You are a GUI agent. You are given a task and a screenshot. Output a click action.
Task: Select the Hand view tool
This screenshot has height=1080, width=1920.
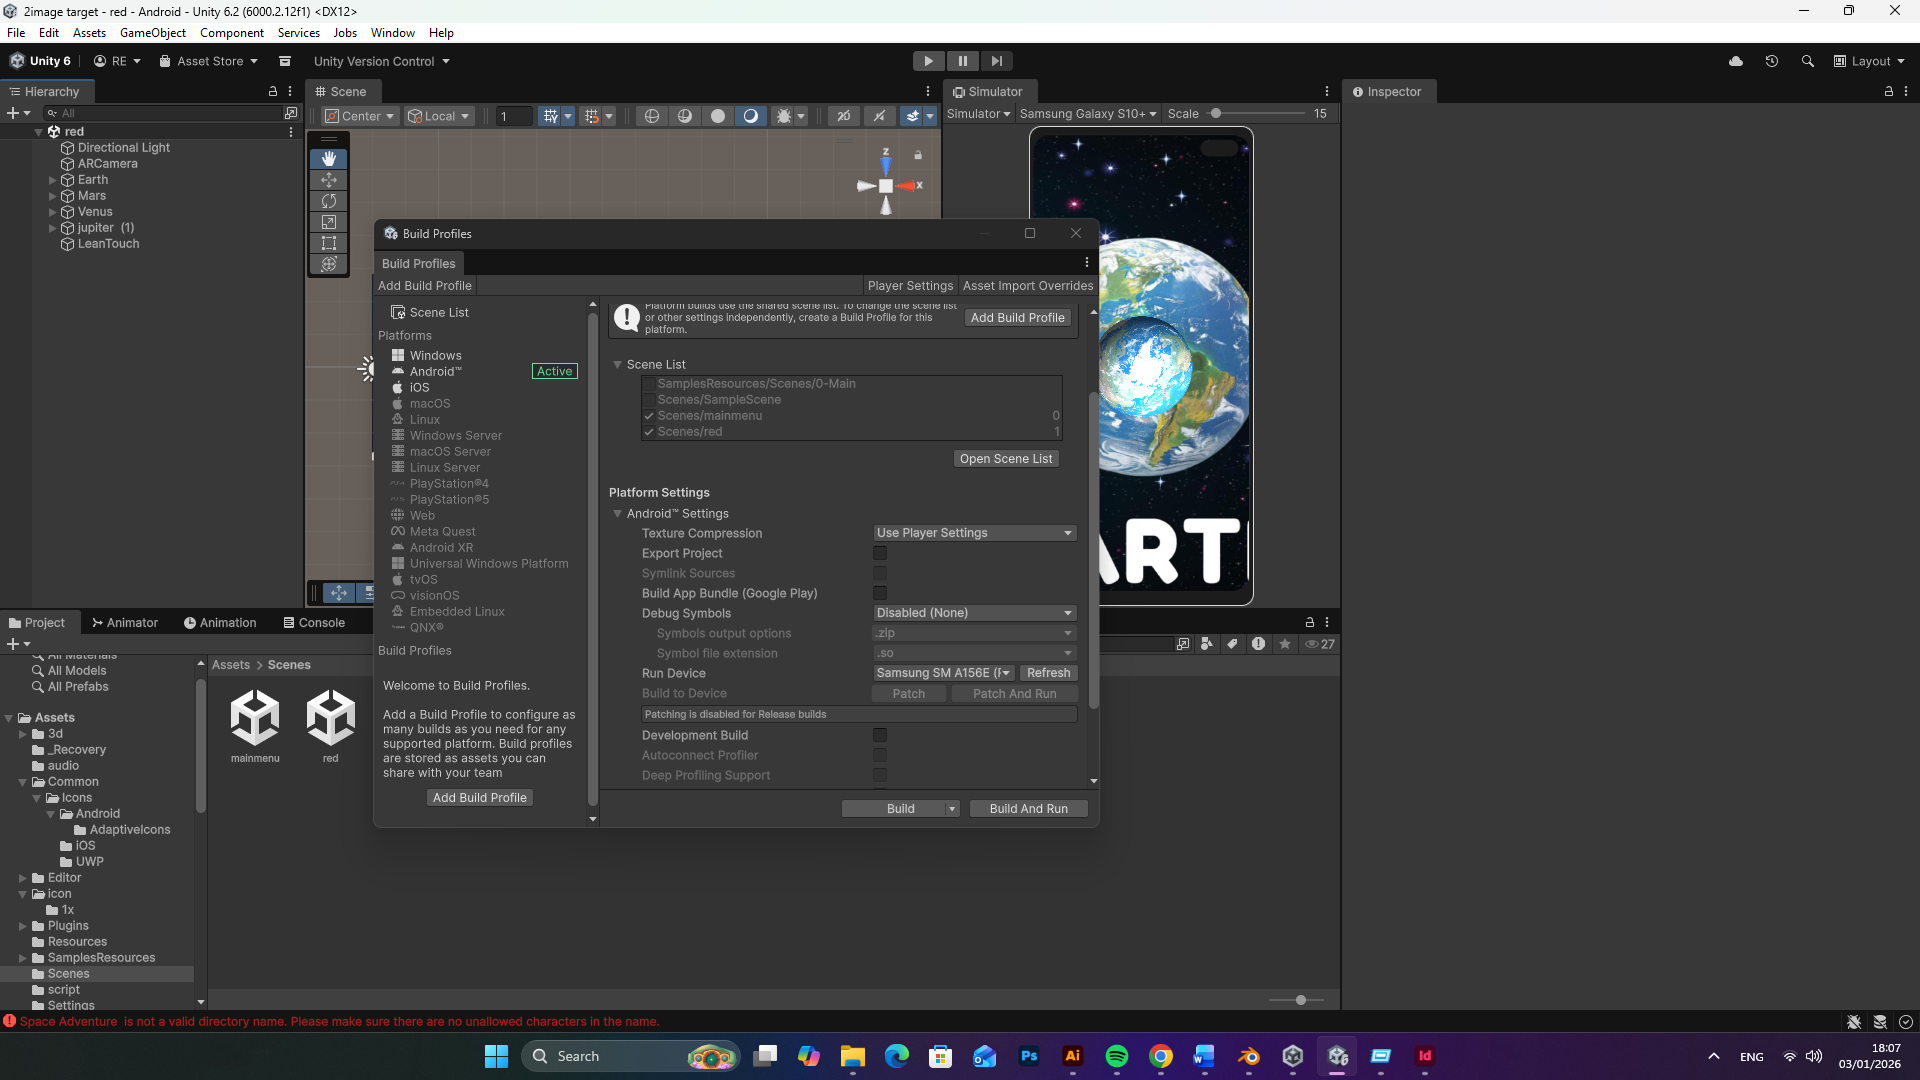pyautogui.click(x=328, y=159)
